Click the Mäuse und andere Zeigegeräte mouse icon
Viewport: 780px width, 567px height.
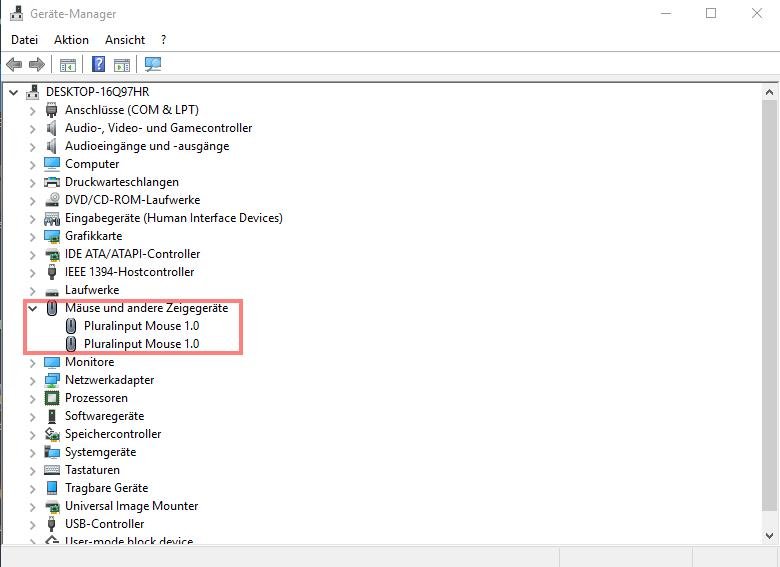coord(52,308)
